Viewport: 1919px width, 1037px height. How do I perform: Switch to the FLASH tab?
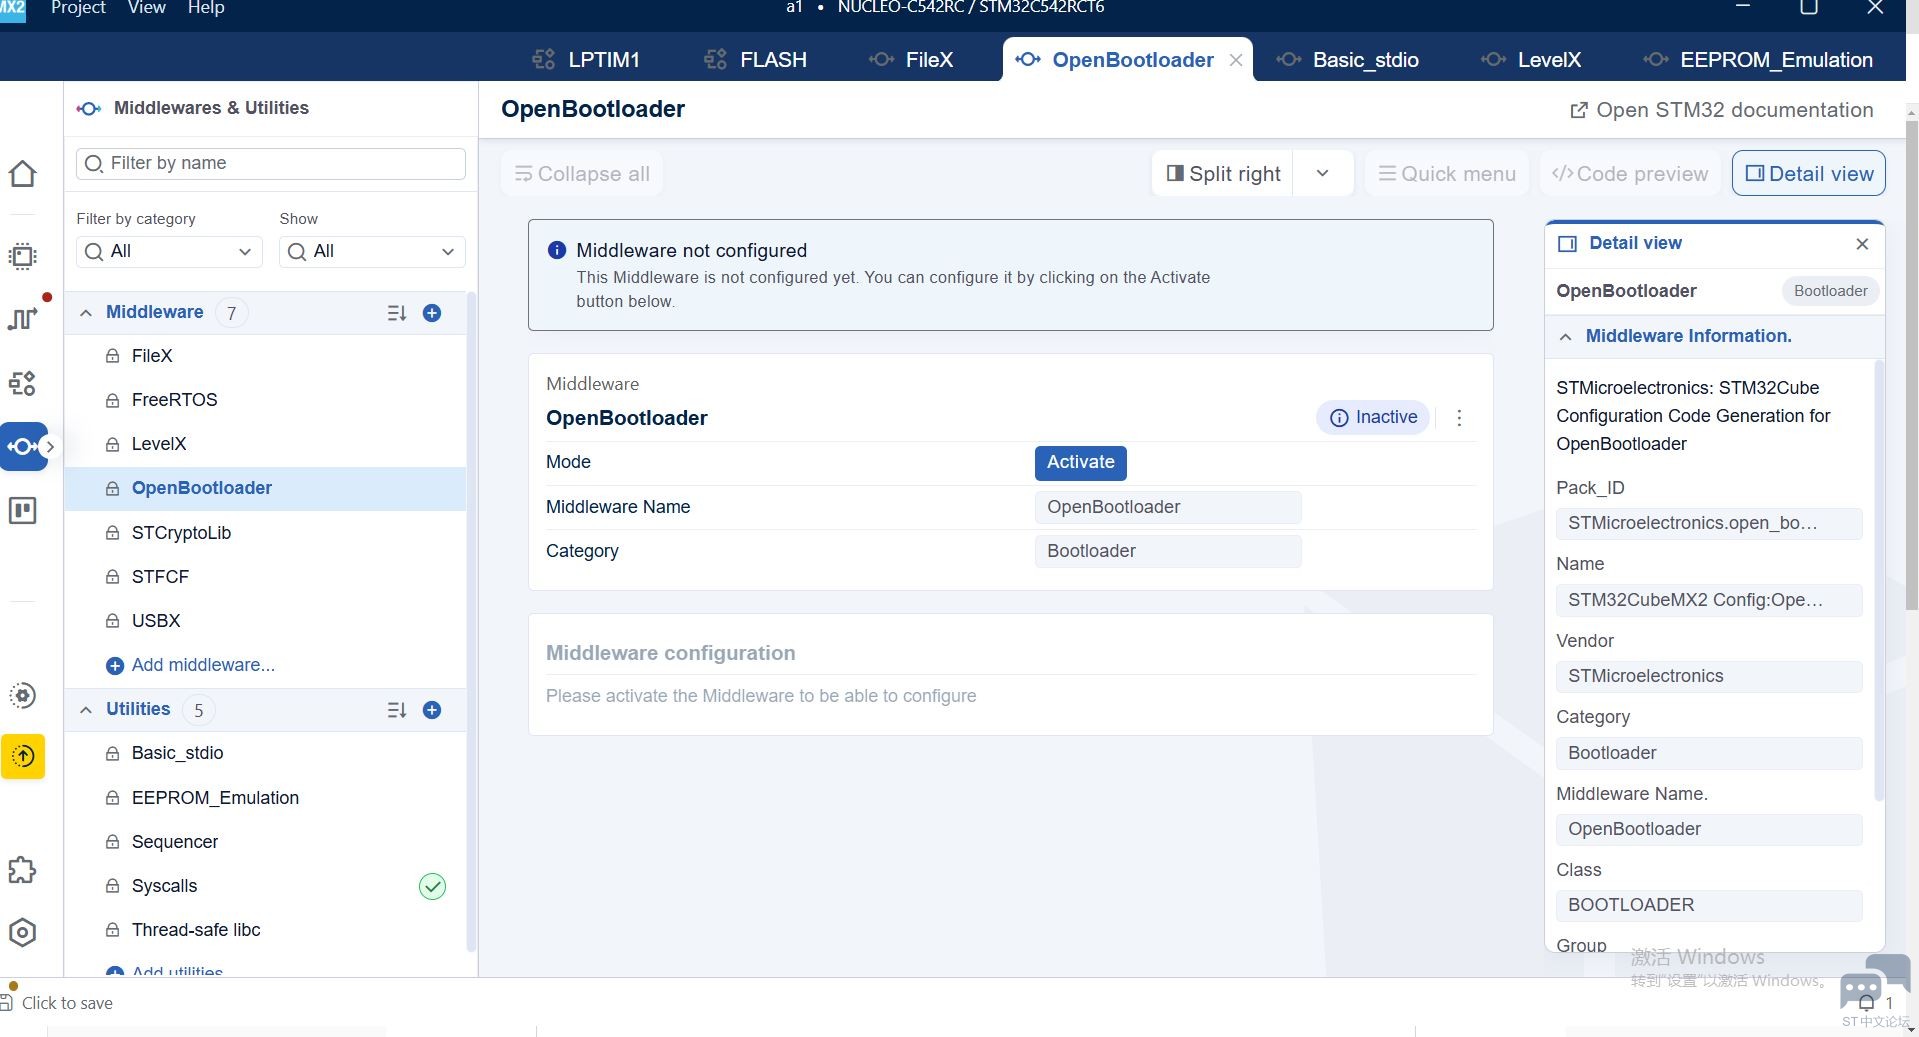[756, 60]
